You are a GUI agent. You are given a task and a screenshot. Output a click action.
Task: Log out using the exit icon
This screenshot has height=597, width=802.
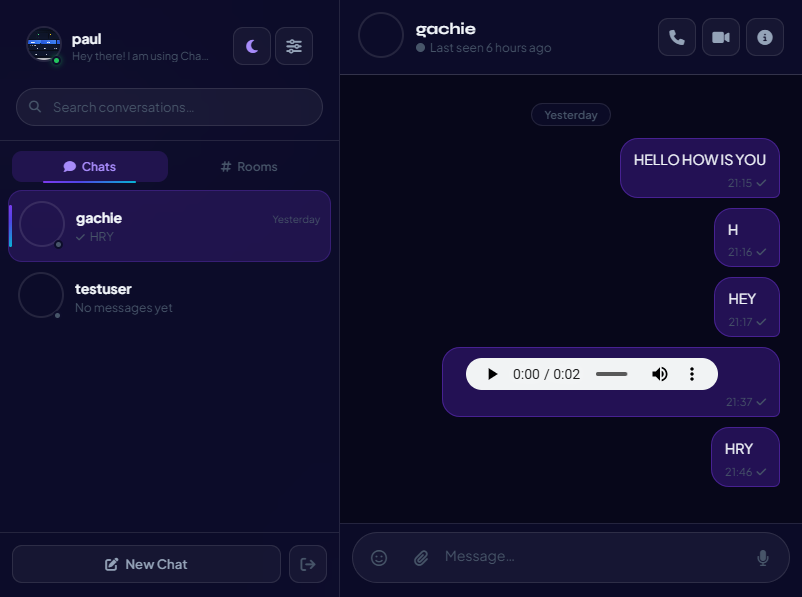pos(307,564)
